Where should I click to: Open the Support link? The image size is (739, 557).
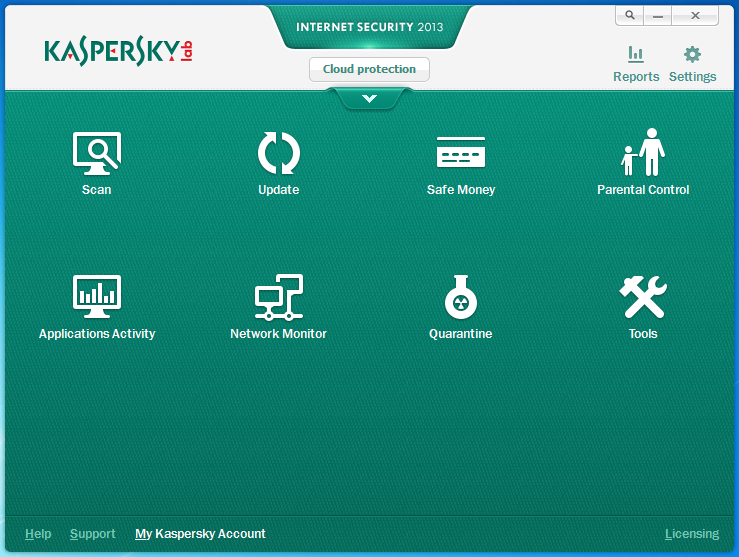92,533
